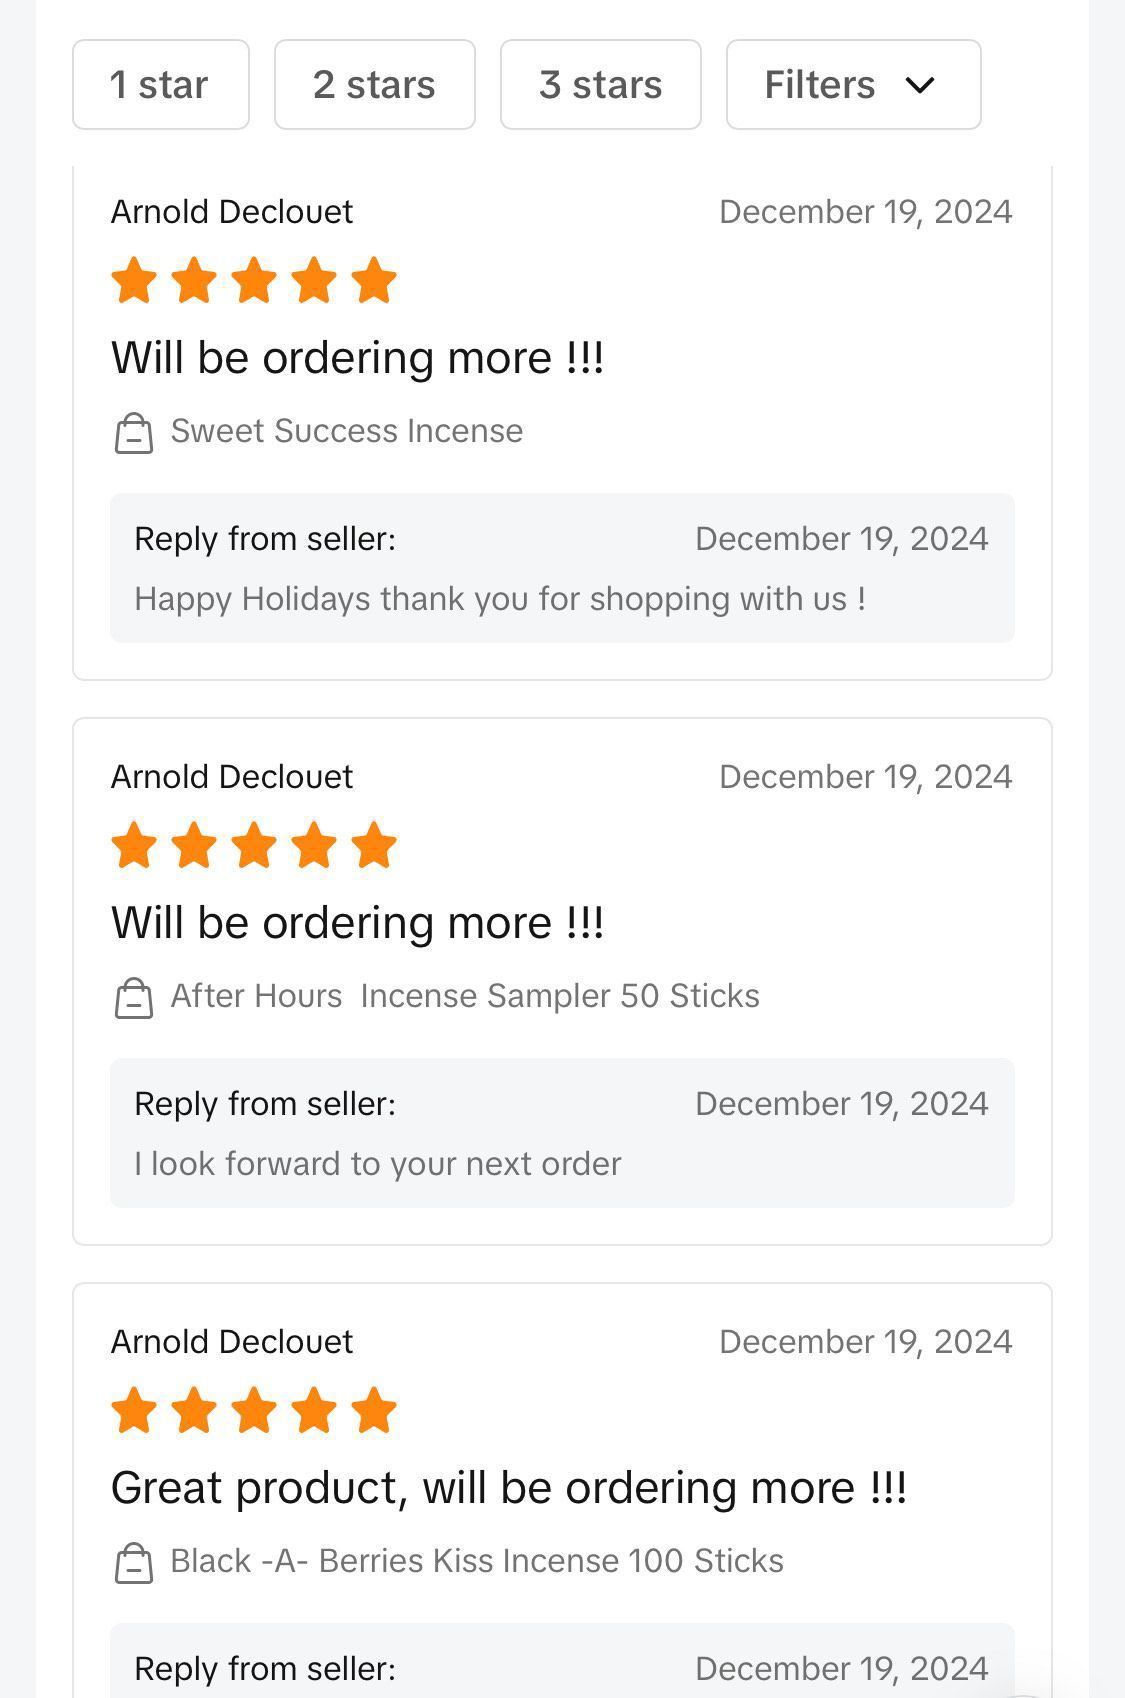1125x1698 pixels.
Task: Click the first review's five-star rating
Action: coord(254,280)
